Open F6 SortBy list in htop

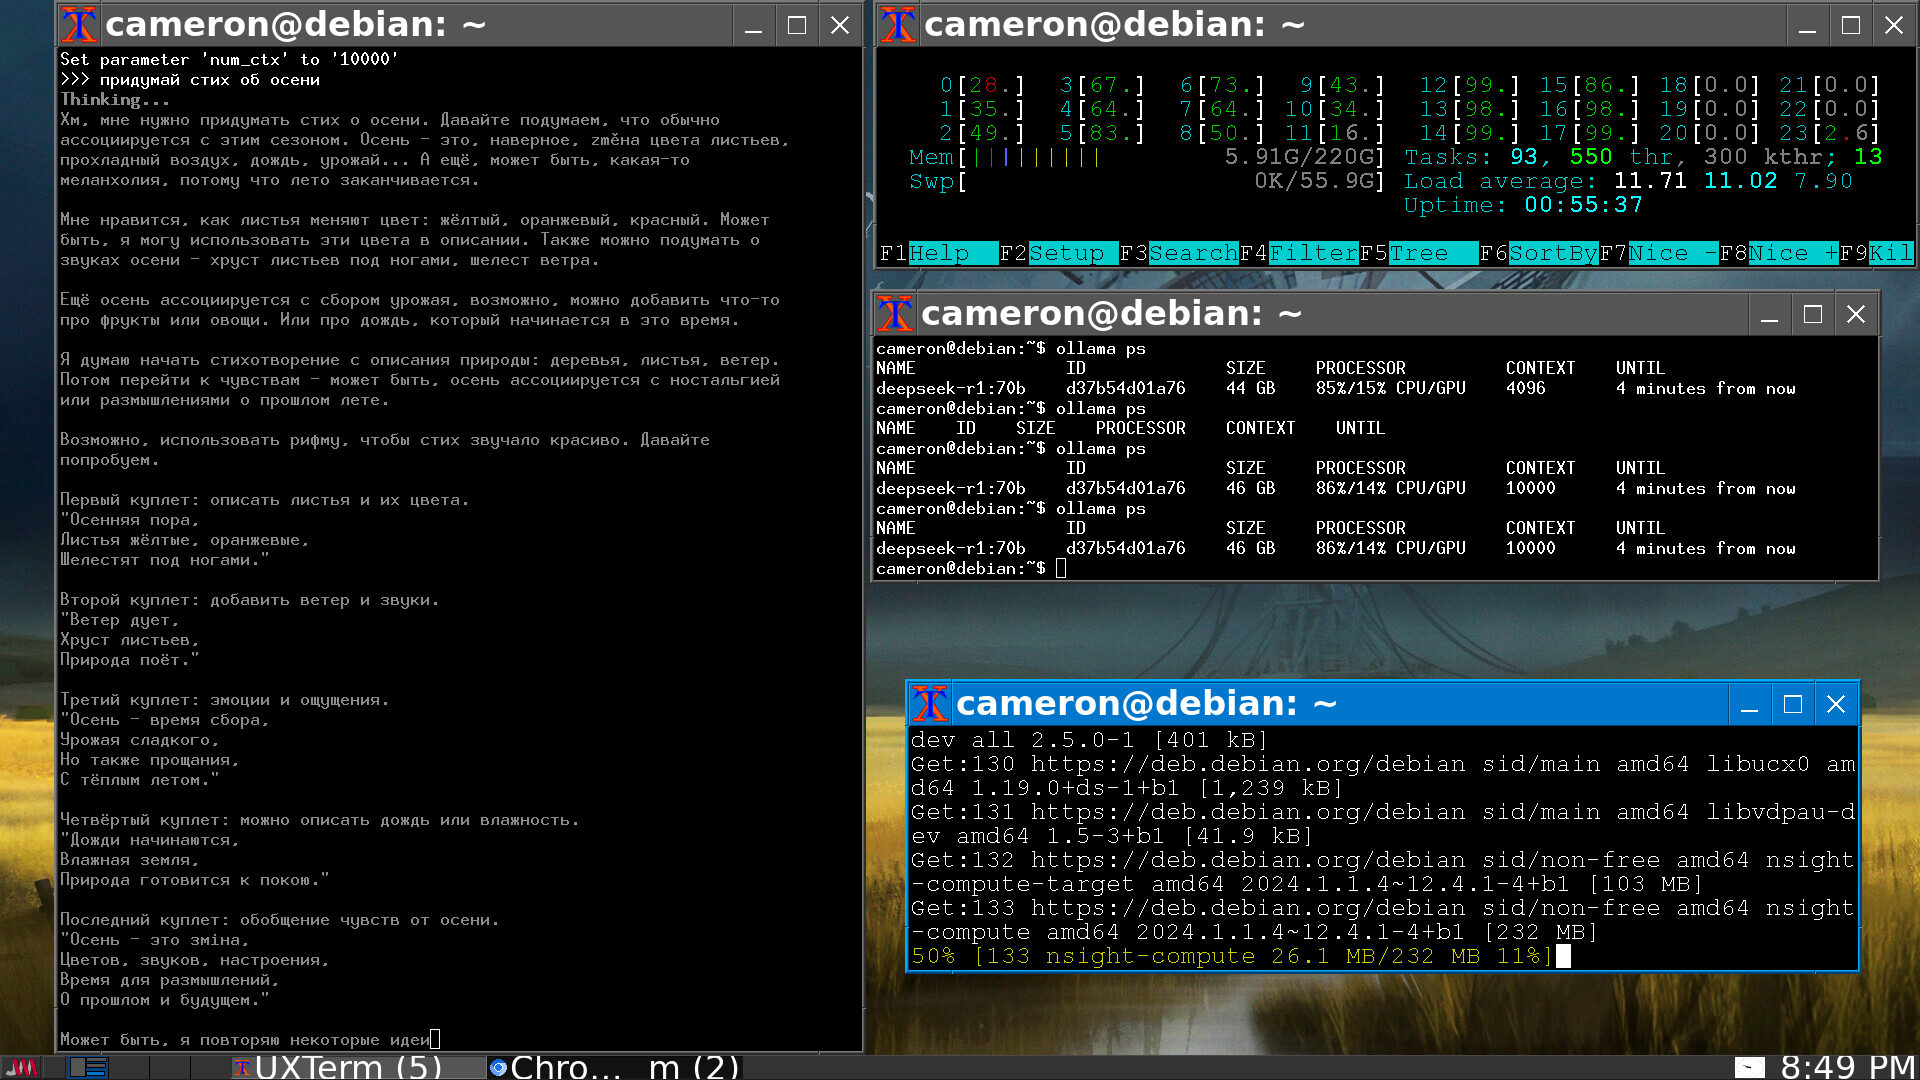click(x=1552, y=254)
